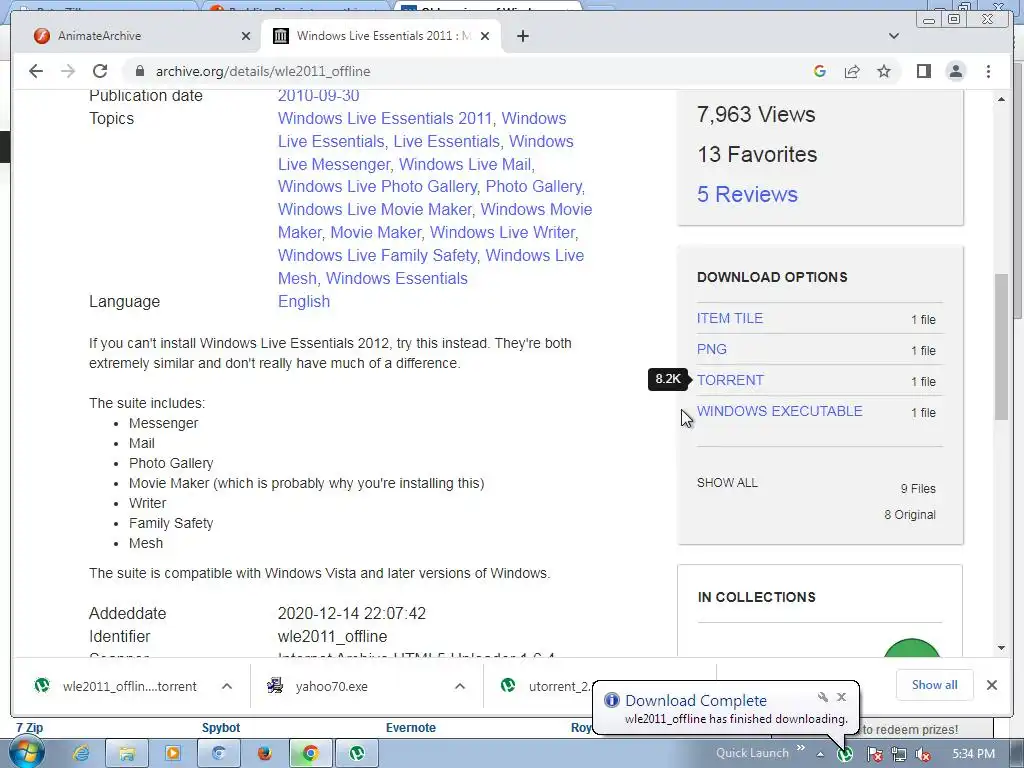Download the ITEM TILE file
The height and width of the screenshot is (768, 1024).
(x=729, y=318)
